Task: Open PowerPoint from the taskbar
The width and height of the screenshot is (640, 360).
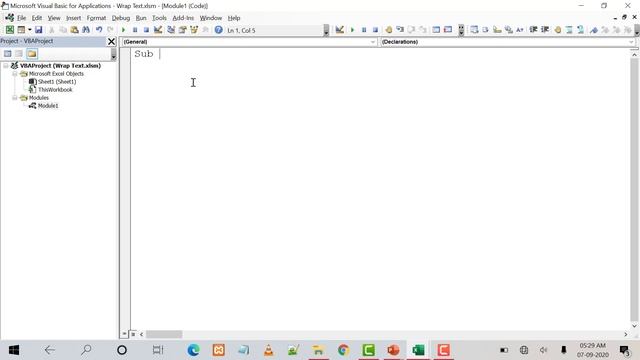Action: (x=393, y=350)
